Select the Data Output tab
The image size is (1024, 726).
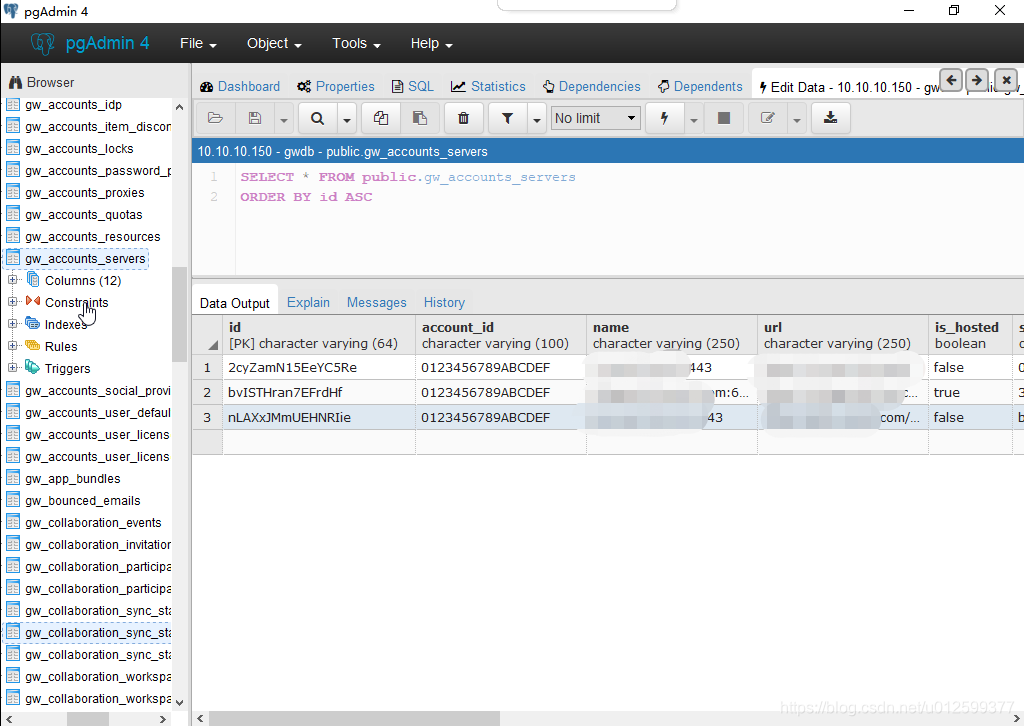[234, 303]
